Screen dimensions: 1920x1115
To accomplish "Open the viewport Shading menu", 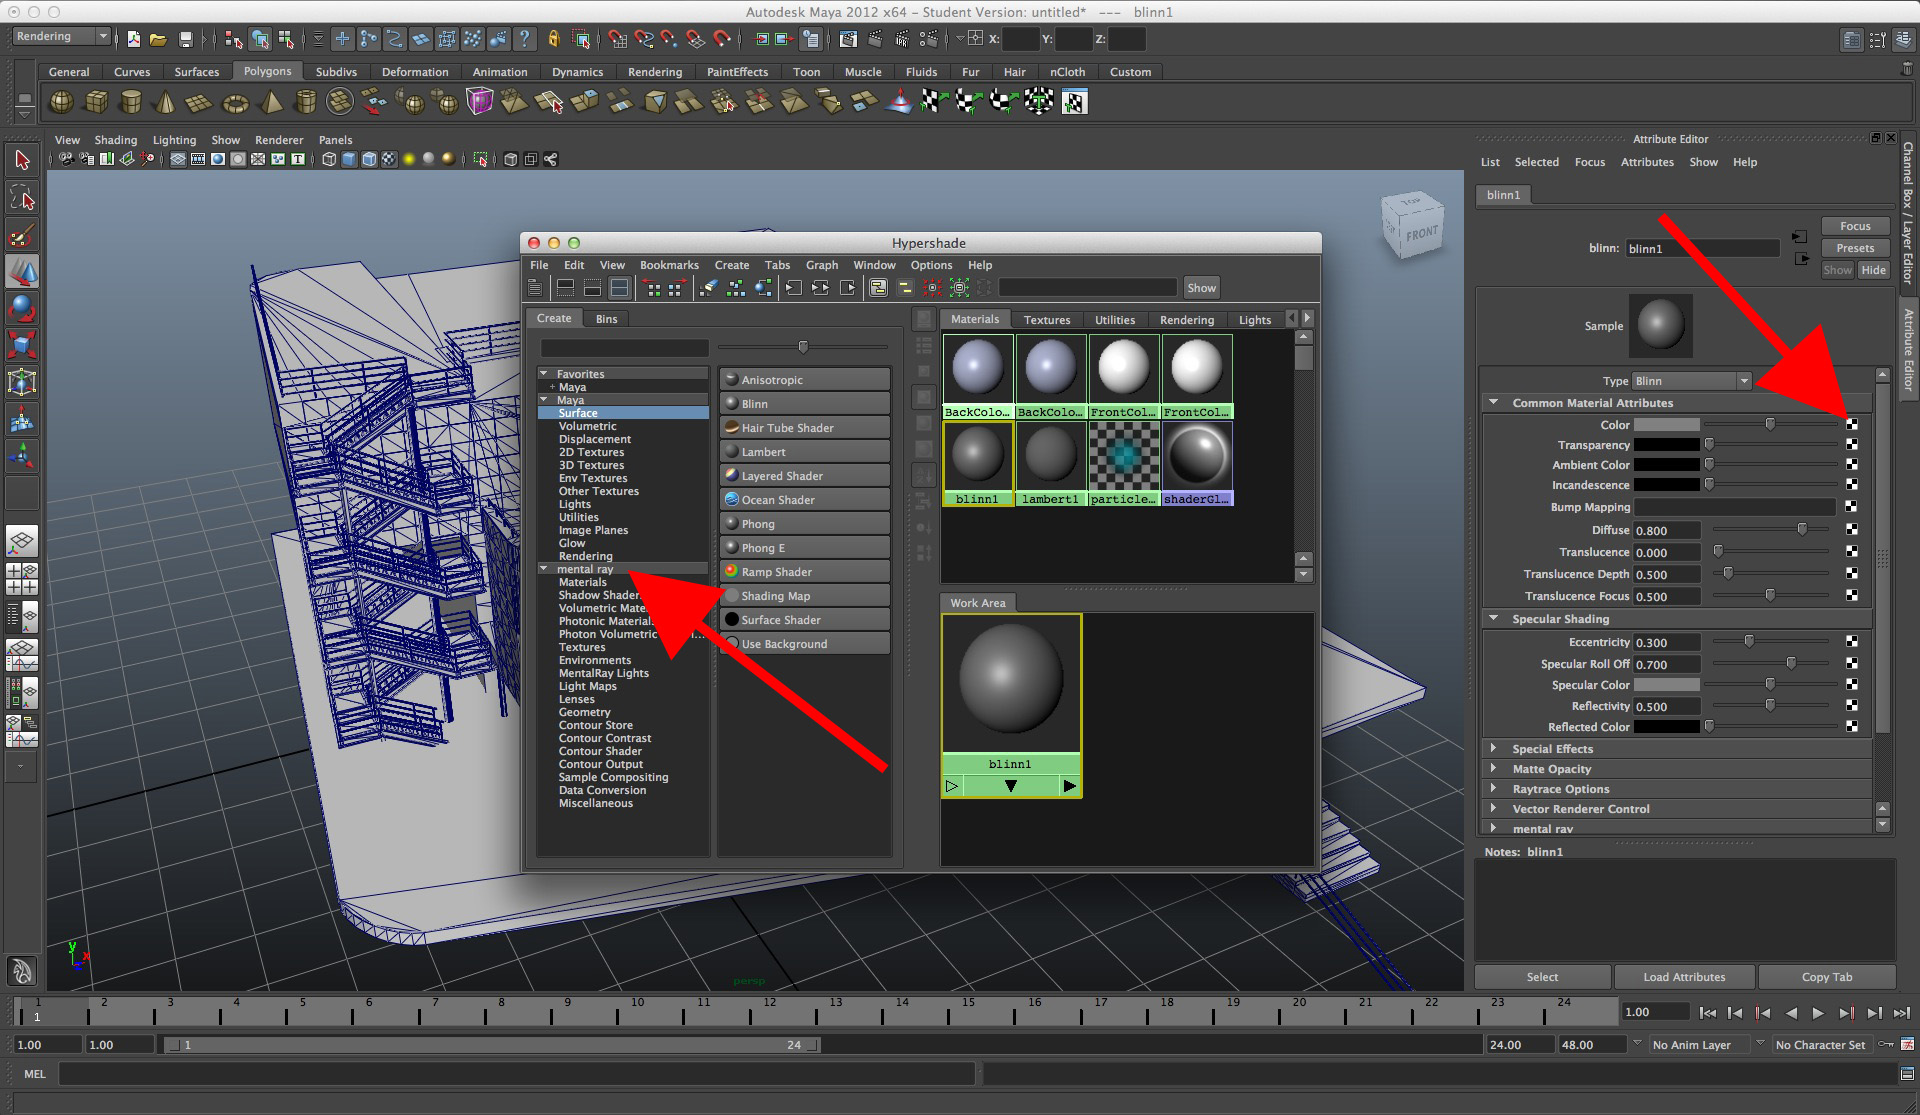I will point(116,140).
